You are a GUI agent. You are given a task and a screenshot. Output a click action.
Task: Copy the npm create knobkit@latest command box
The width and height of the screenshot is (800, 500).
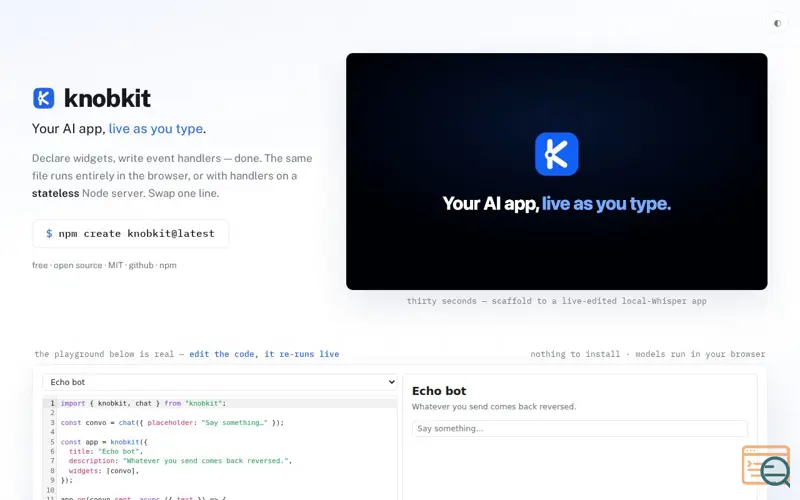pyautogui.click(x=131, y=234)
